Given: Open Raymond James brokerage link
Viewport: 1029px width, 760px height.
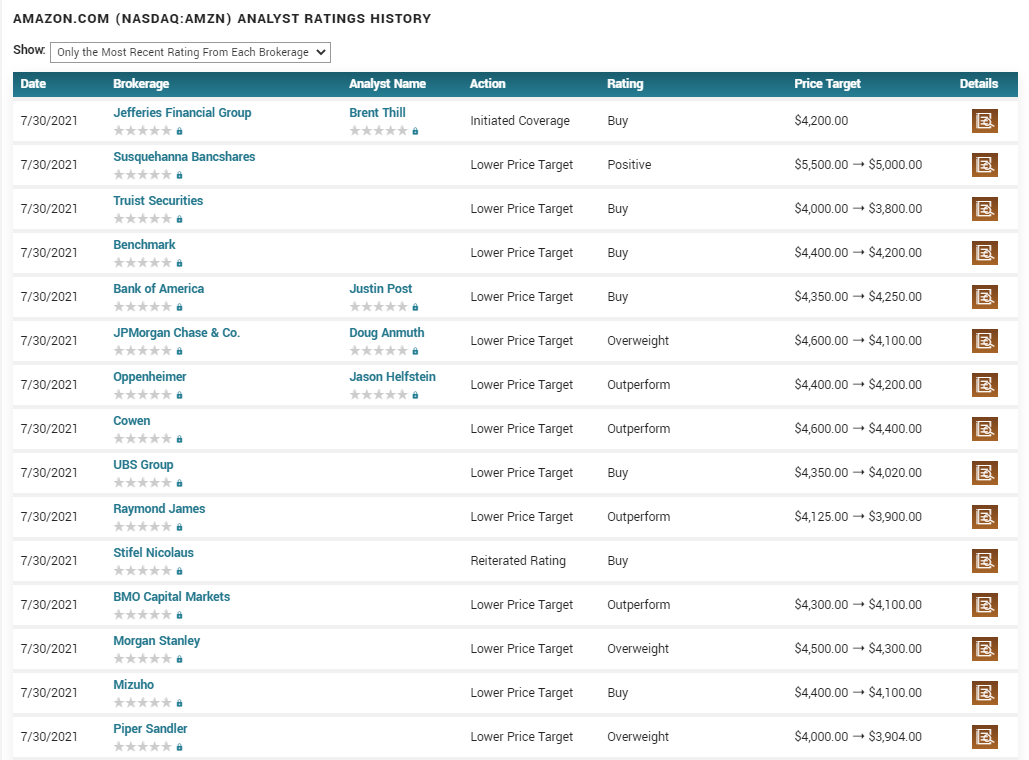Looking at the screenshot, I should click(159, 508).
